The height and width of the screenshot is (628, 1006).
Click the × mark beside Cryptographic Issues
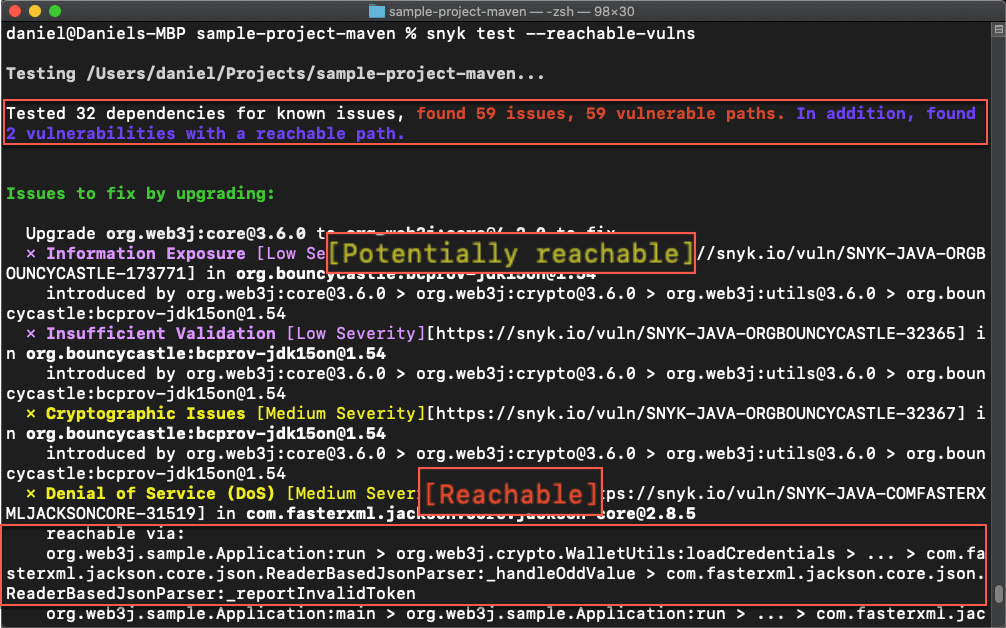pyautogui.click(x=31, y=414)
